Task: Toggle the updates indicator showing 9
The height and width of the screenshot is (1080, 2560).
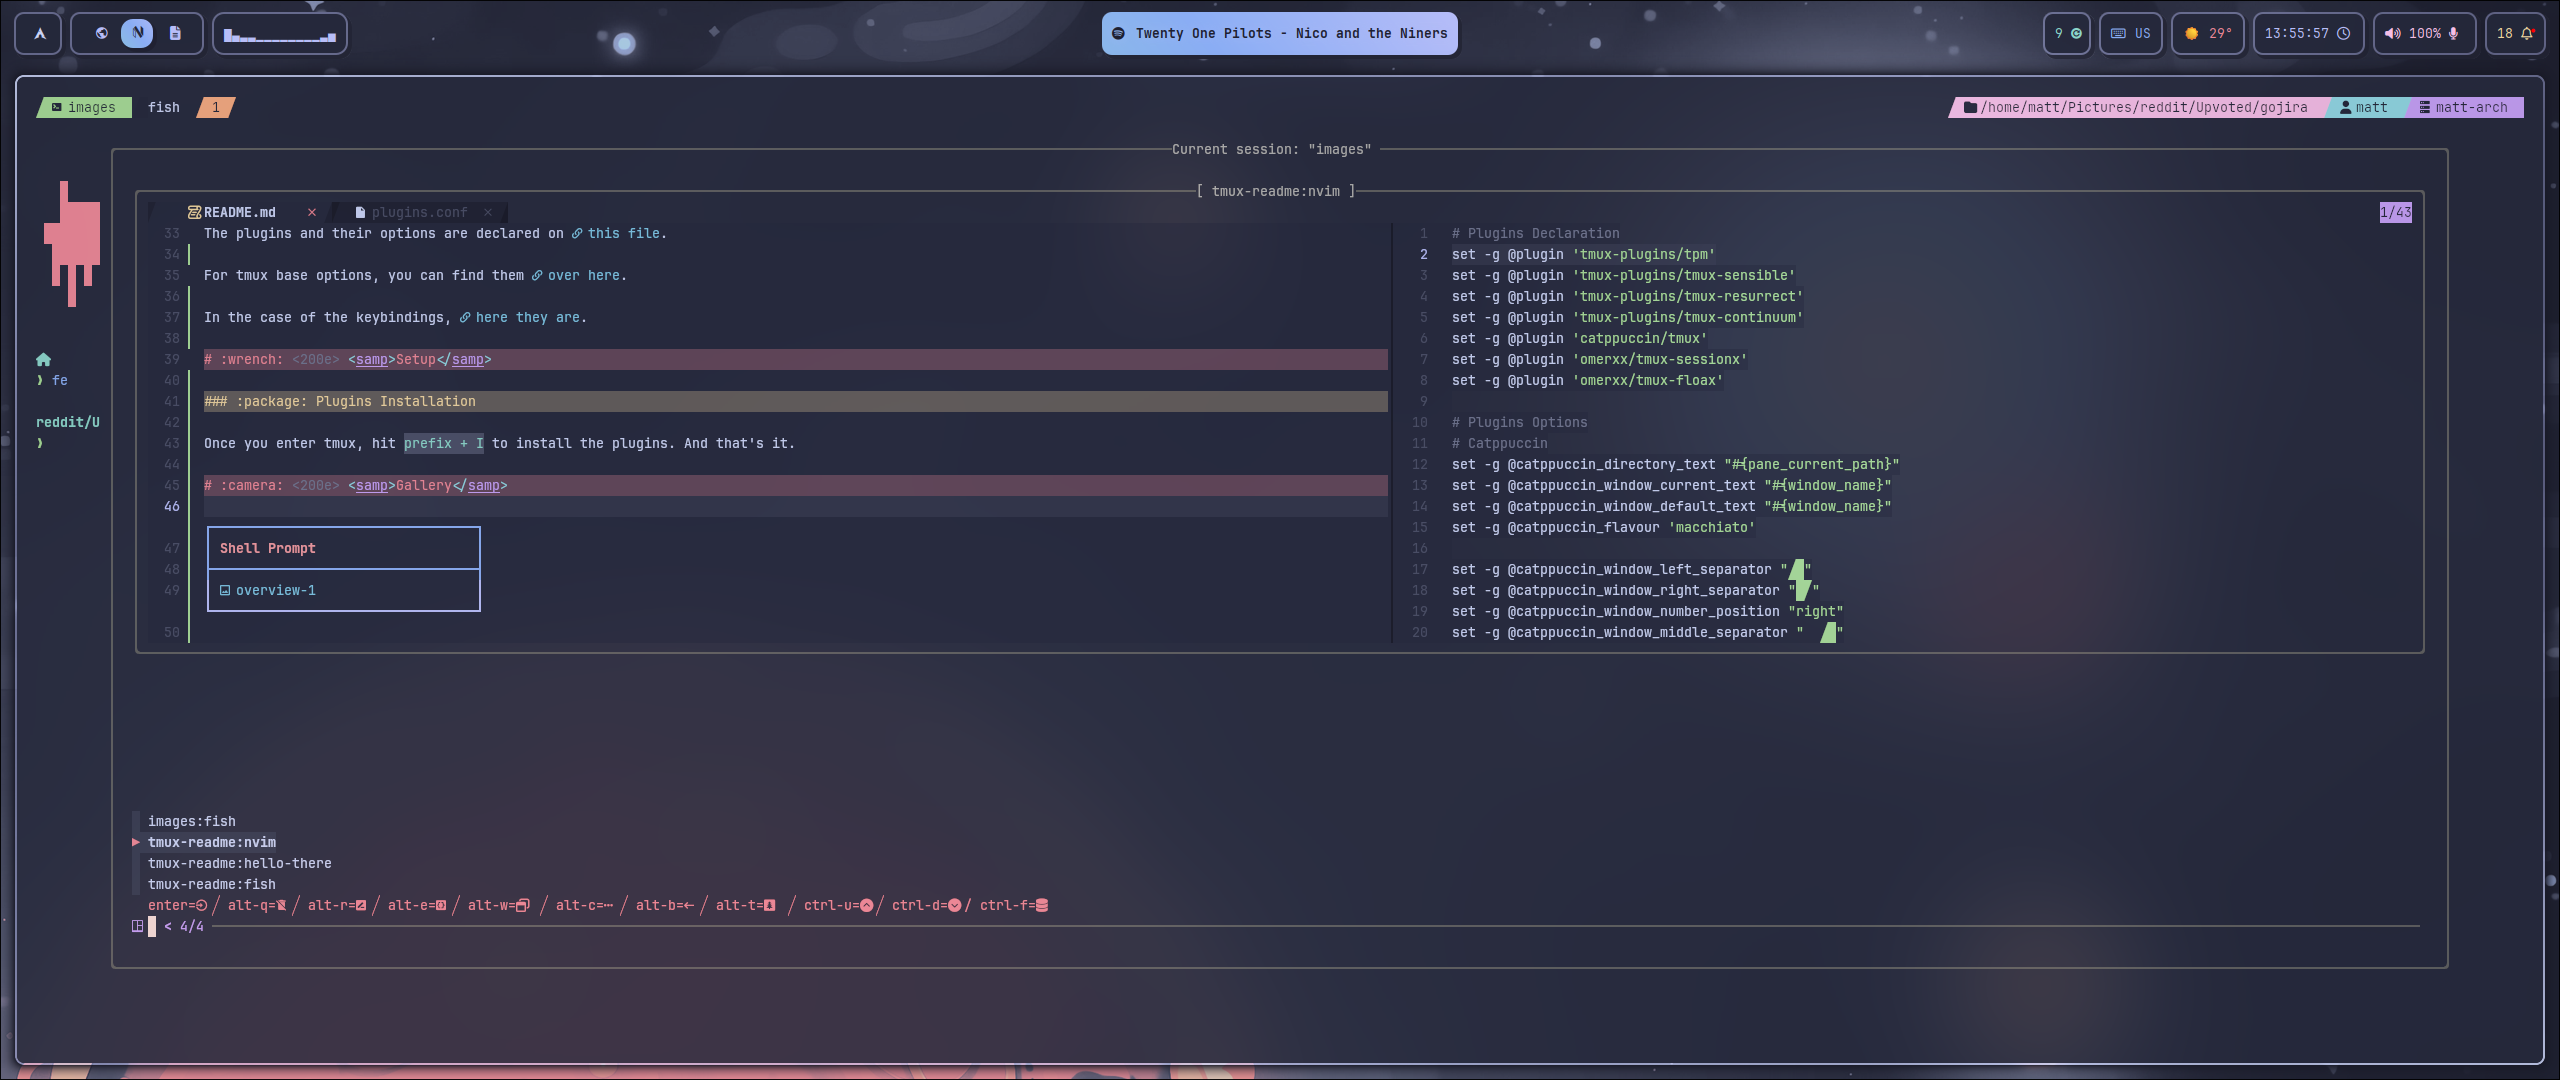Action: 2066,33
